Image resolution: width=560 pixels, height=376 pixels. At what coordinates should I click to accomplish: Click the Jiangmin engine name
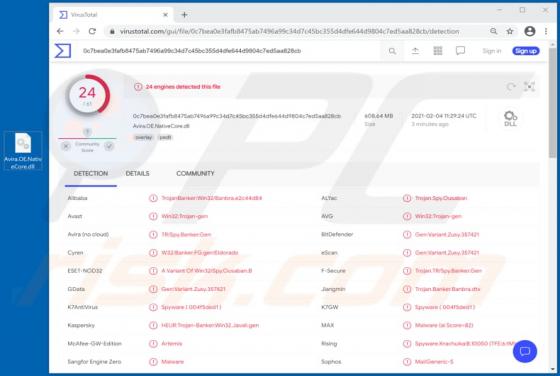click(x=333, y=289)
